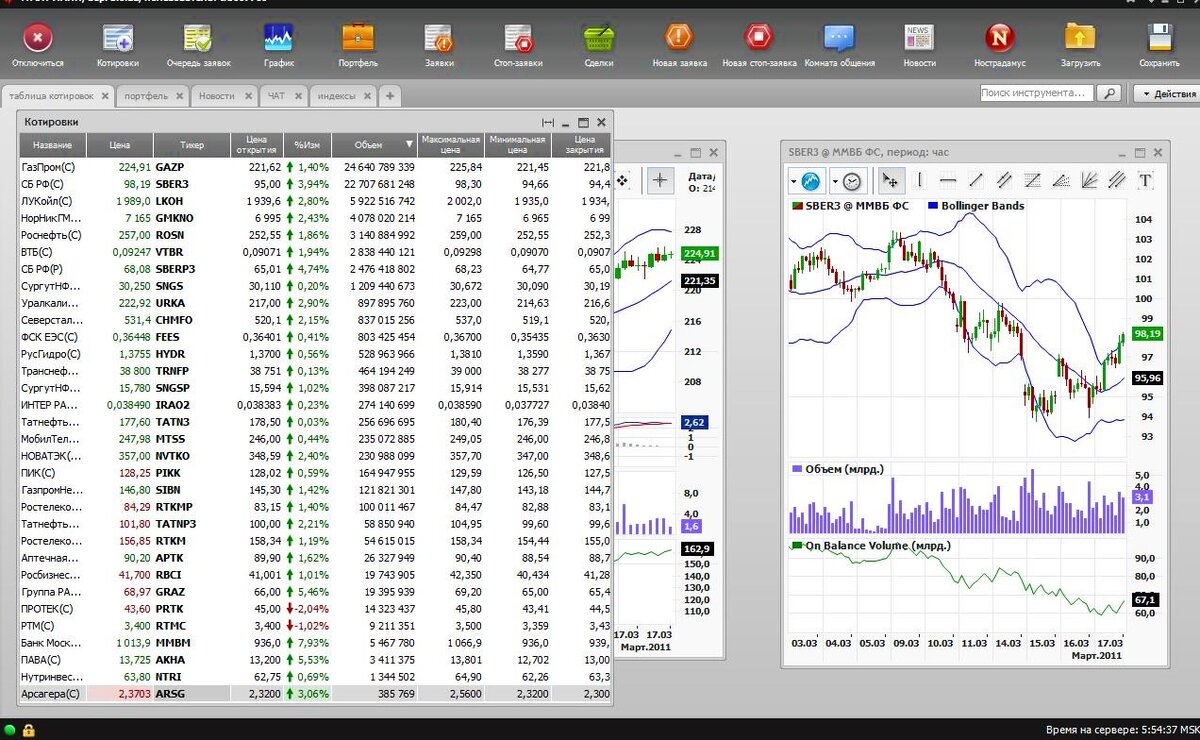
Task: Open the Новости news toolbar icon
Action: (919, 38)
